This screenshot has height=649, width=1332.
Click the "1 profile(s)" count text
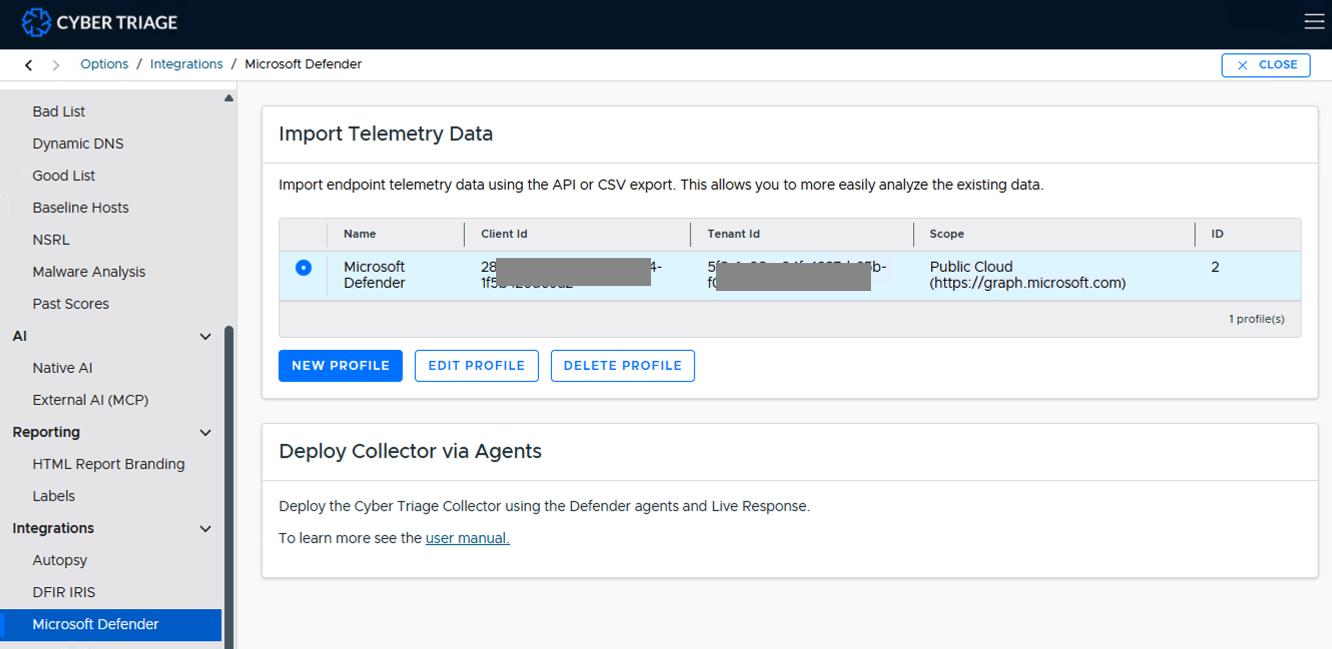click(1257, 319)
